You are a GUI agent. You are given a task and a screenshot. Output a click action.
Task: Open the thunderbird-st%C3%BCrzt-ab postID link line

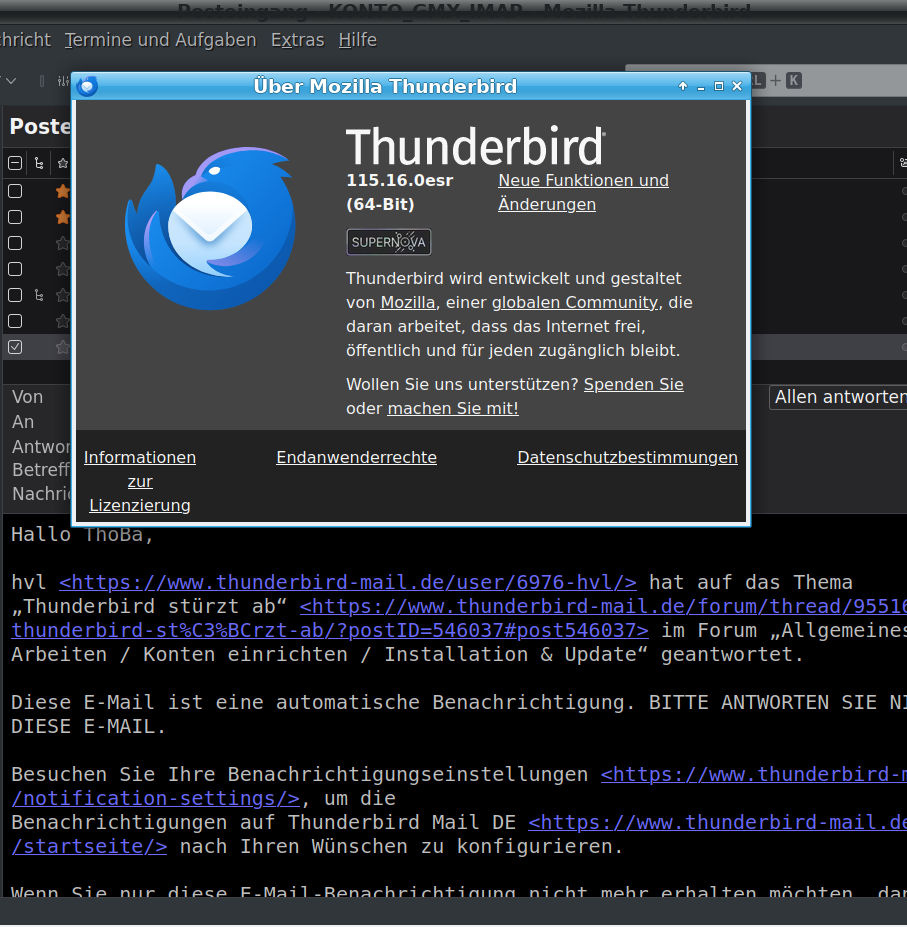(330, 630)
